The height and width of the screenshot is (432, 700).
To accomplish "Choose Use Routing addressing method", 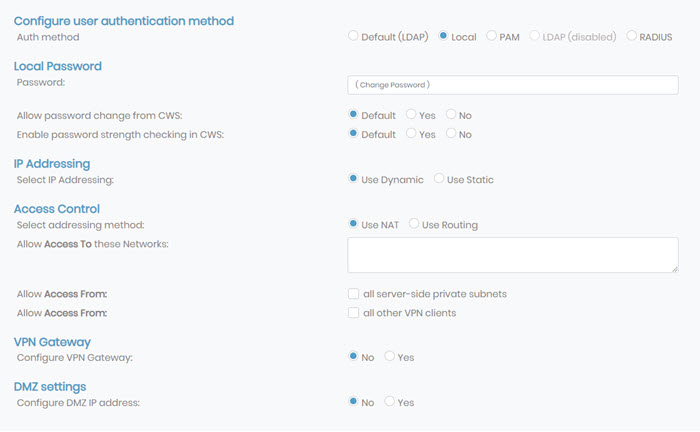I will (414, 224).
